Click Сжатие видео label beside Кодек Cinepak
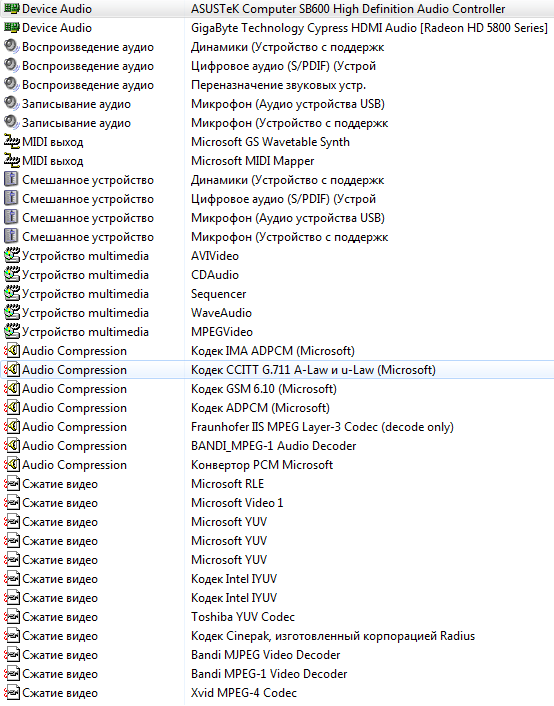The height and width of the screenshot is (706, 554). click(x=60, y=636)
